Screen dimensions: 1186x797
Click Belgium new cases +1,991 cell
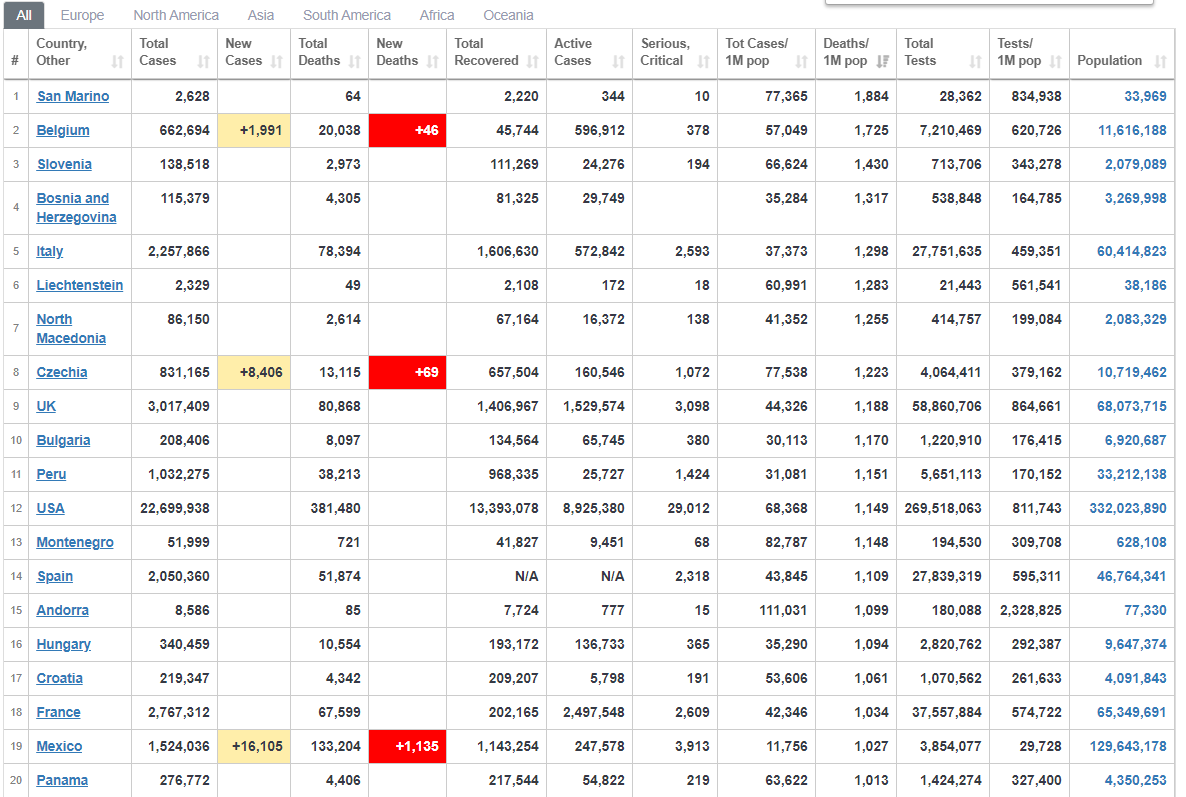point(254,130)
